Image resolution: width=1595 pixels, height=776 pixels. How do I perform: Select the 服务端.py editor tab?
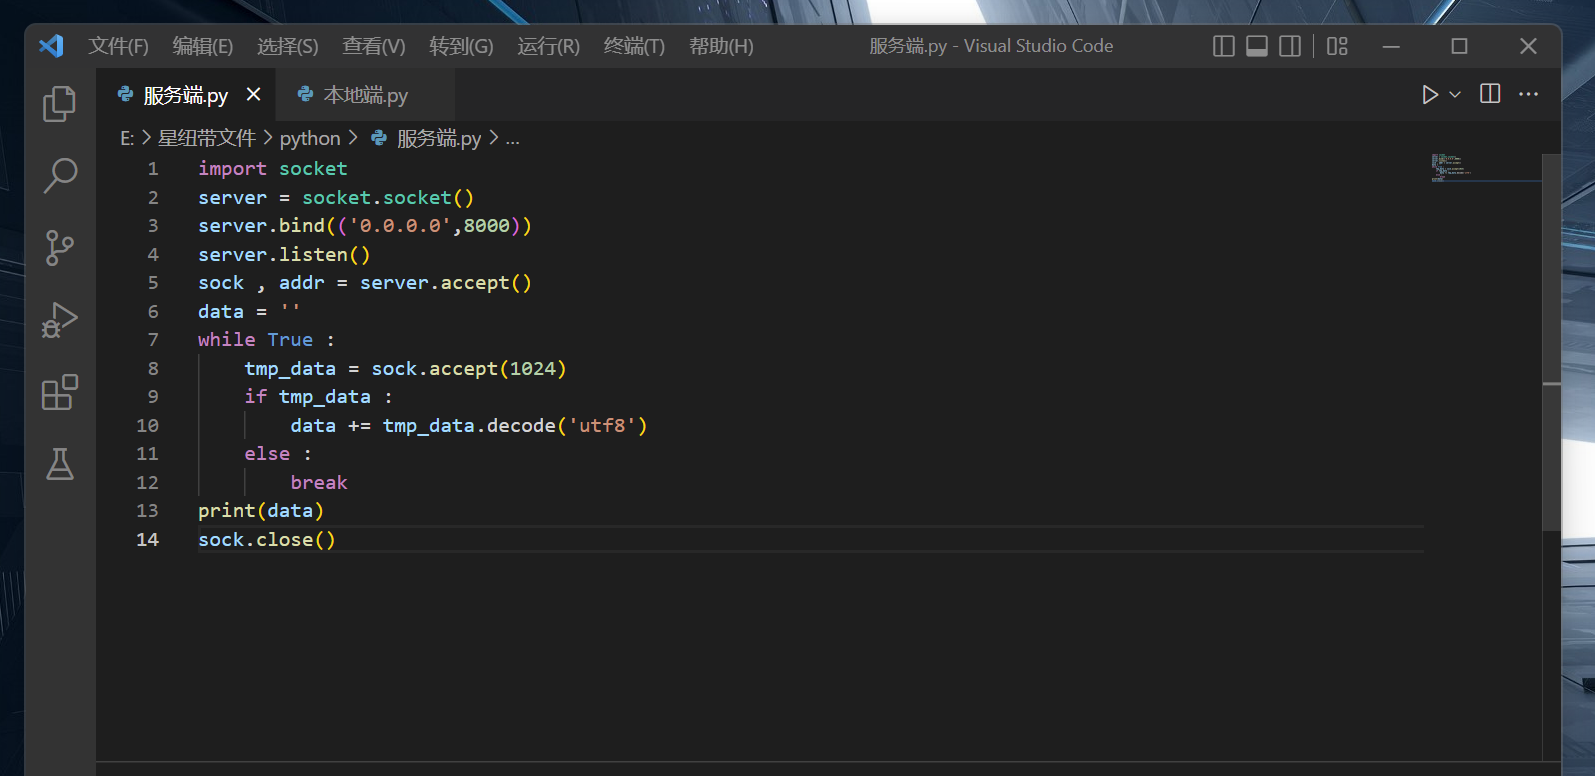(x=186, y=95)
